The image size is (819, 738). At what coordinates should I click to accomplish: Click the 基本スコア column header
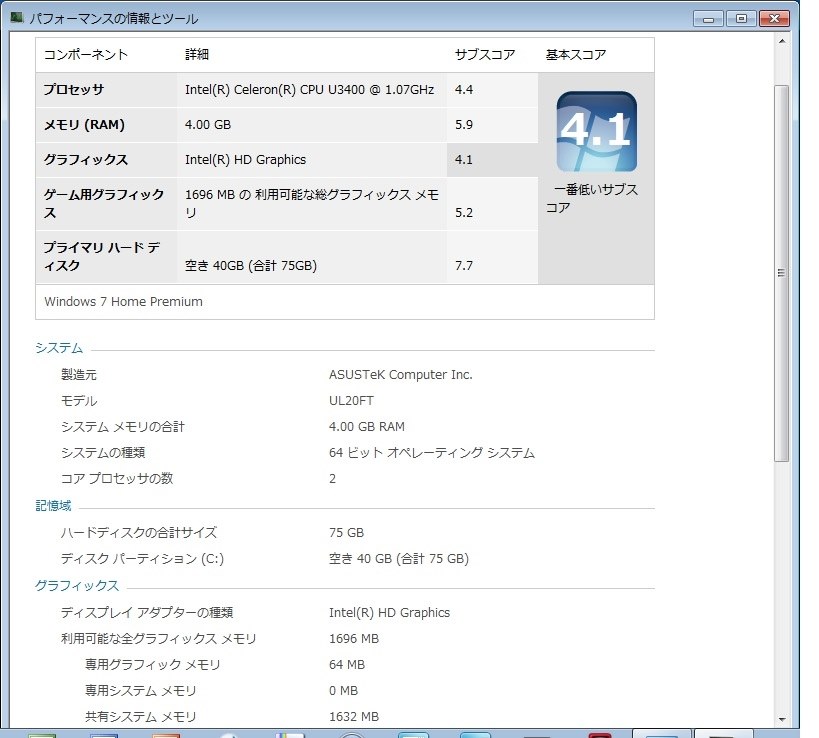[576, 55]
